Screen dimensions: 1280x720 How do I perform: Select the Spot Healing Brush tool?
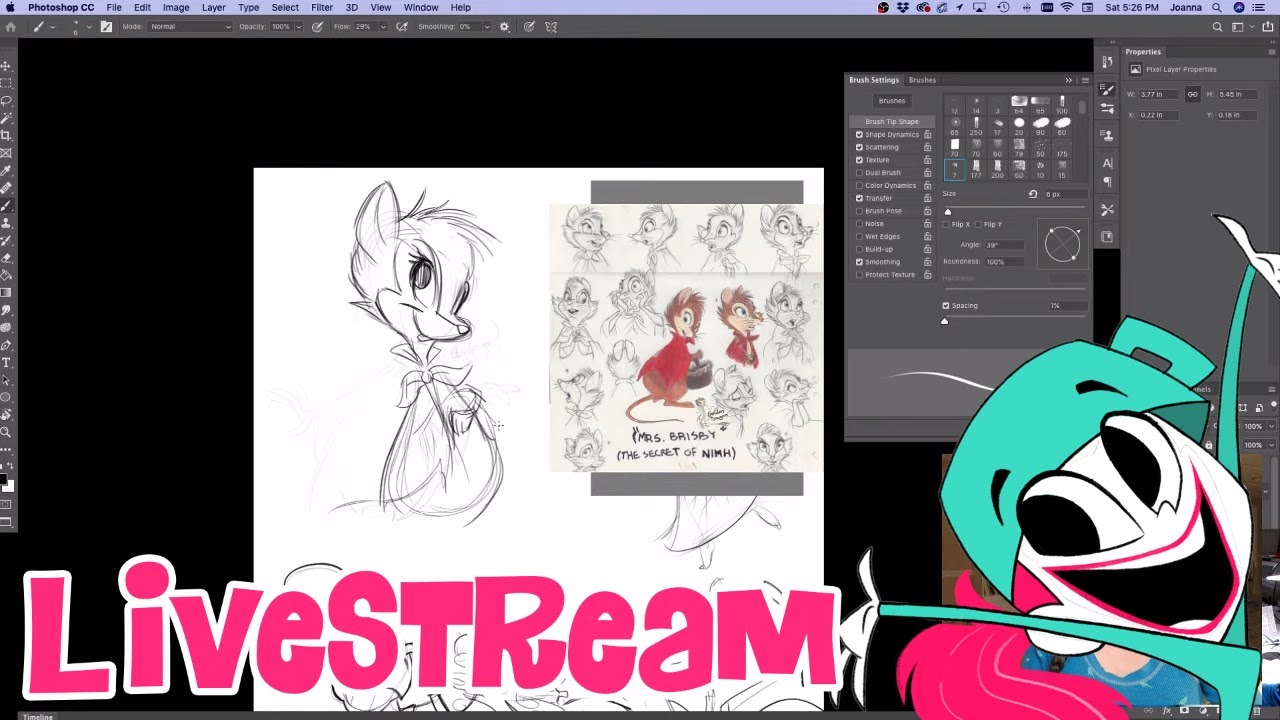tap(6, 188)
